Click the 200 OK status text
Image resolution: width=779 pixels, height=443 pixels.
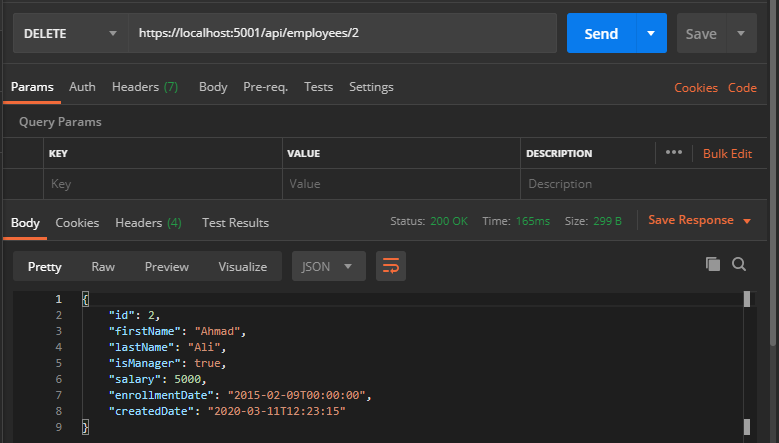pyautogui.click(x=449, y=221)
